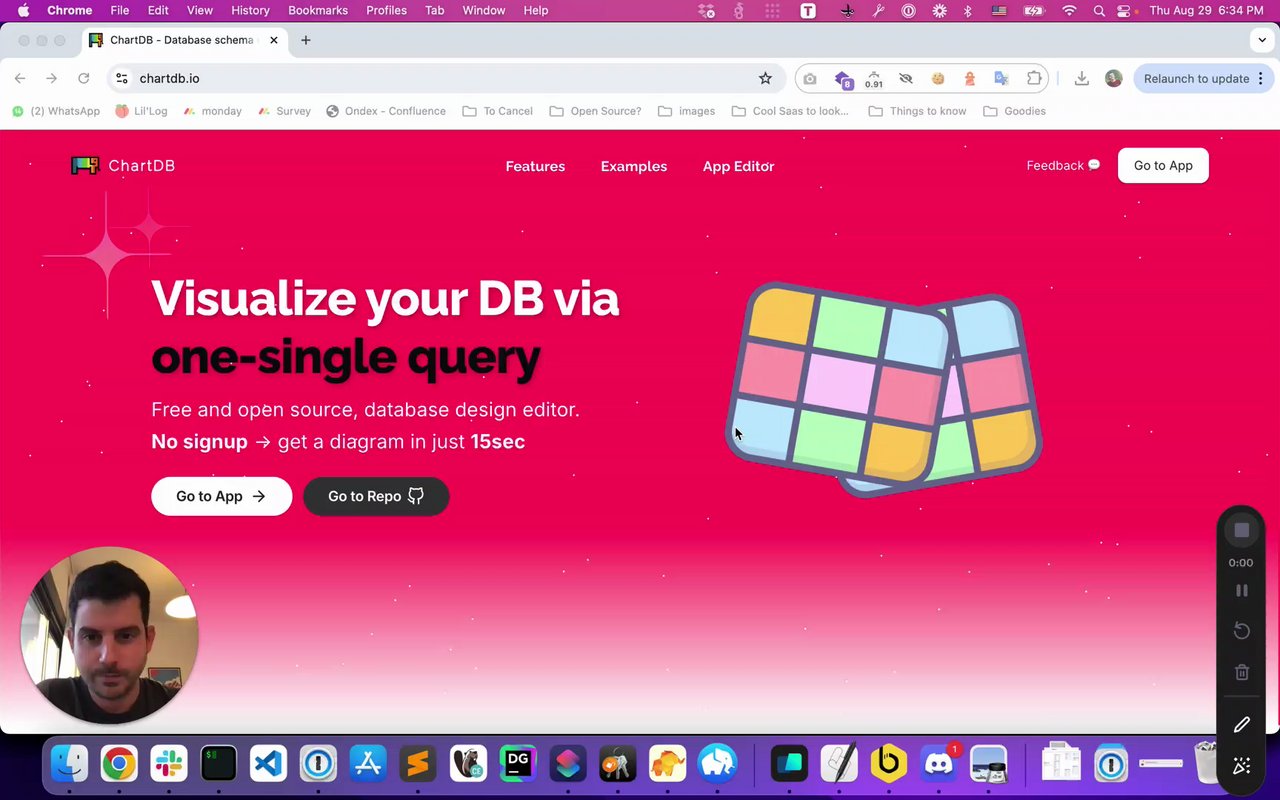Select the ChartDB - Database schema tab
1280x800 pixels.
tap(184, 40)
